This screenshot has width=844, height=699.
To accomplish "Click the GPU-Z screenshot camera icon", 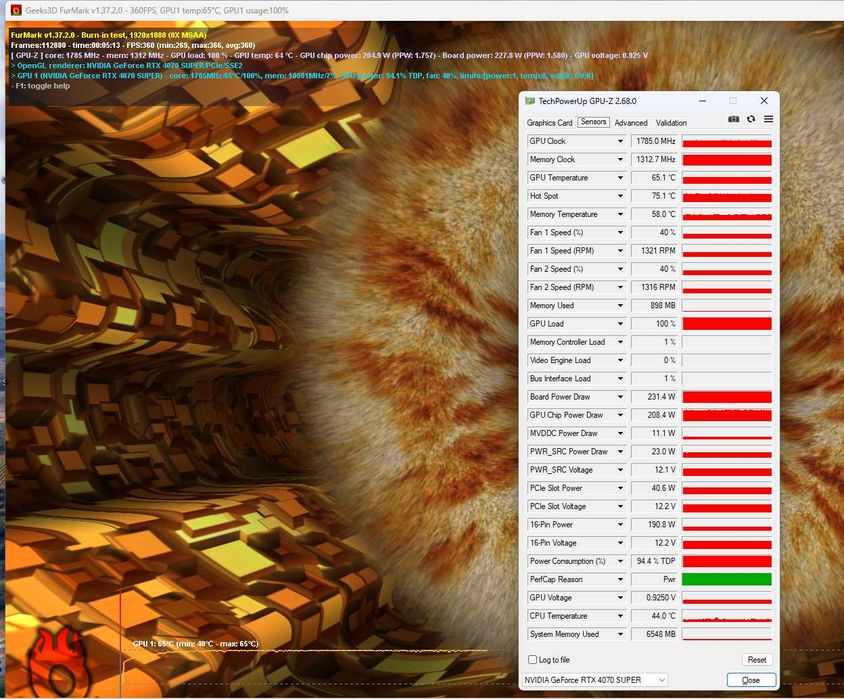I will point(733,119).
